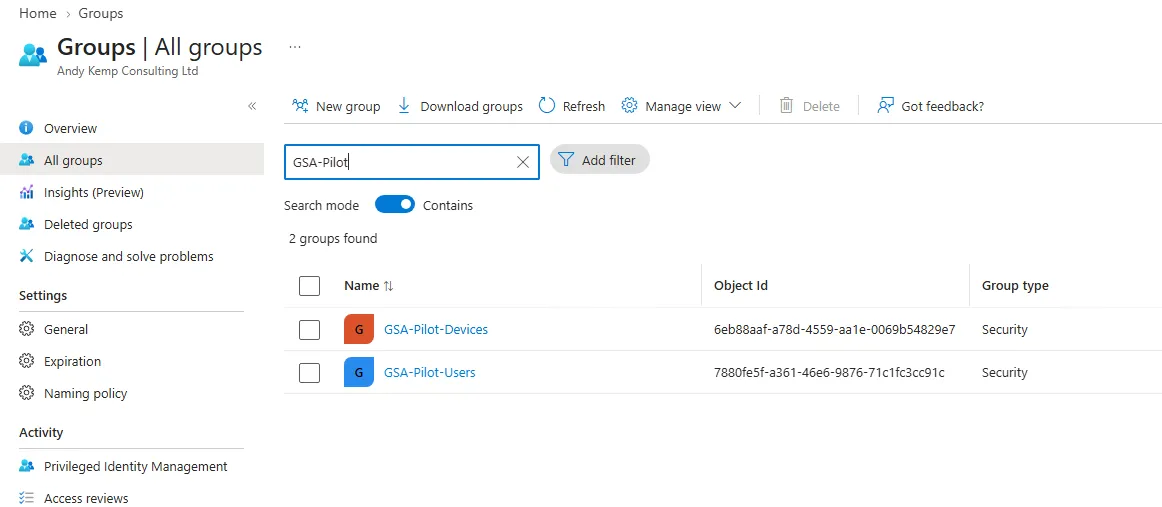This screenshot has height=507, width=1162.
Task: Click the Manage view gear icon
Action: [x=629, y=106]
